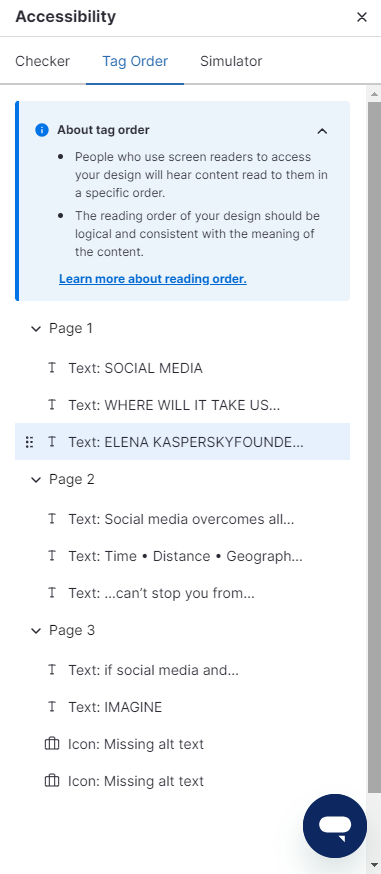Collapse the Page 1 group
The height and width of the screenshot is (874, 381).
[36, 329]
